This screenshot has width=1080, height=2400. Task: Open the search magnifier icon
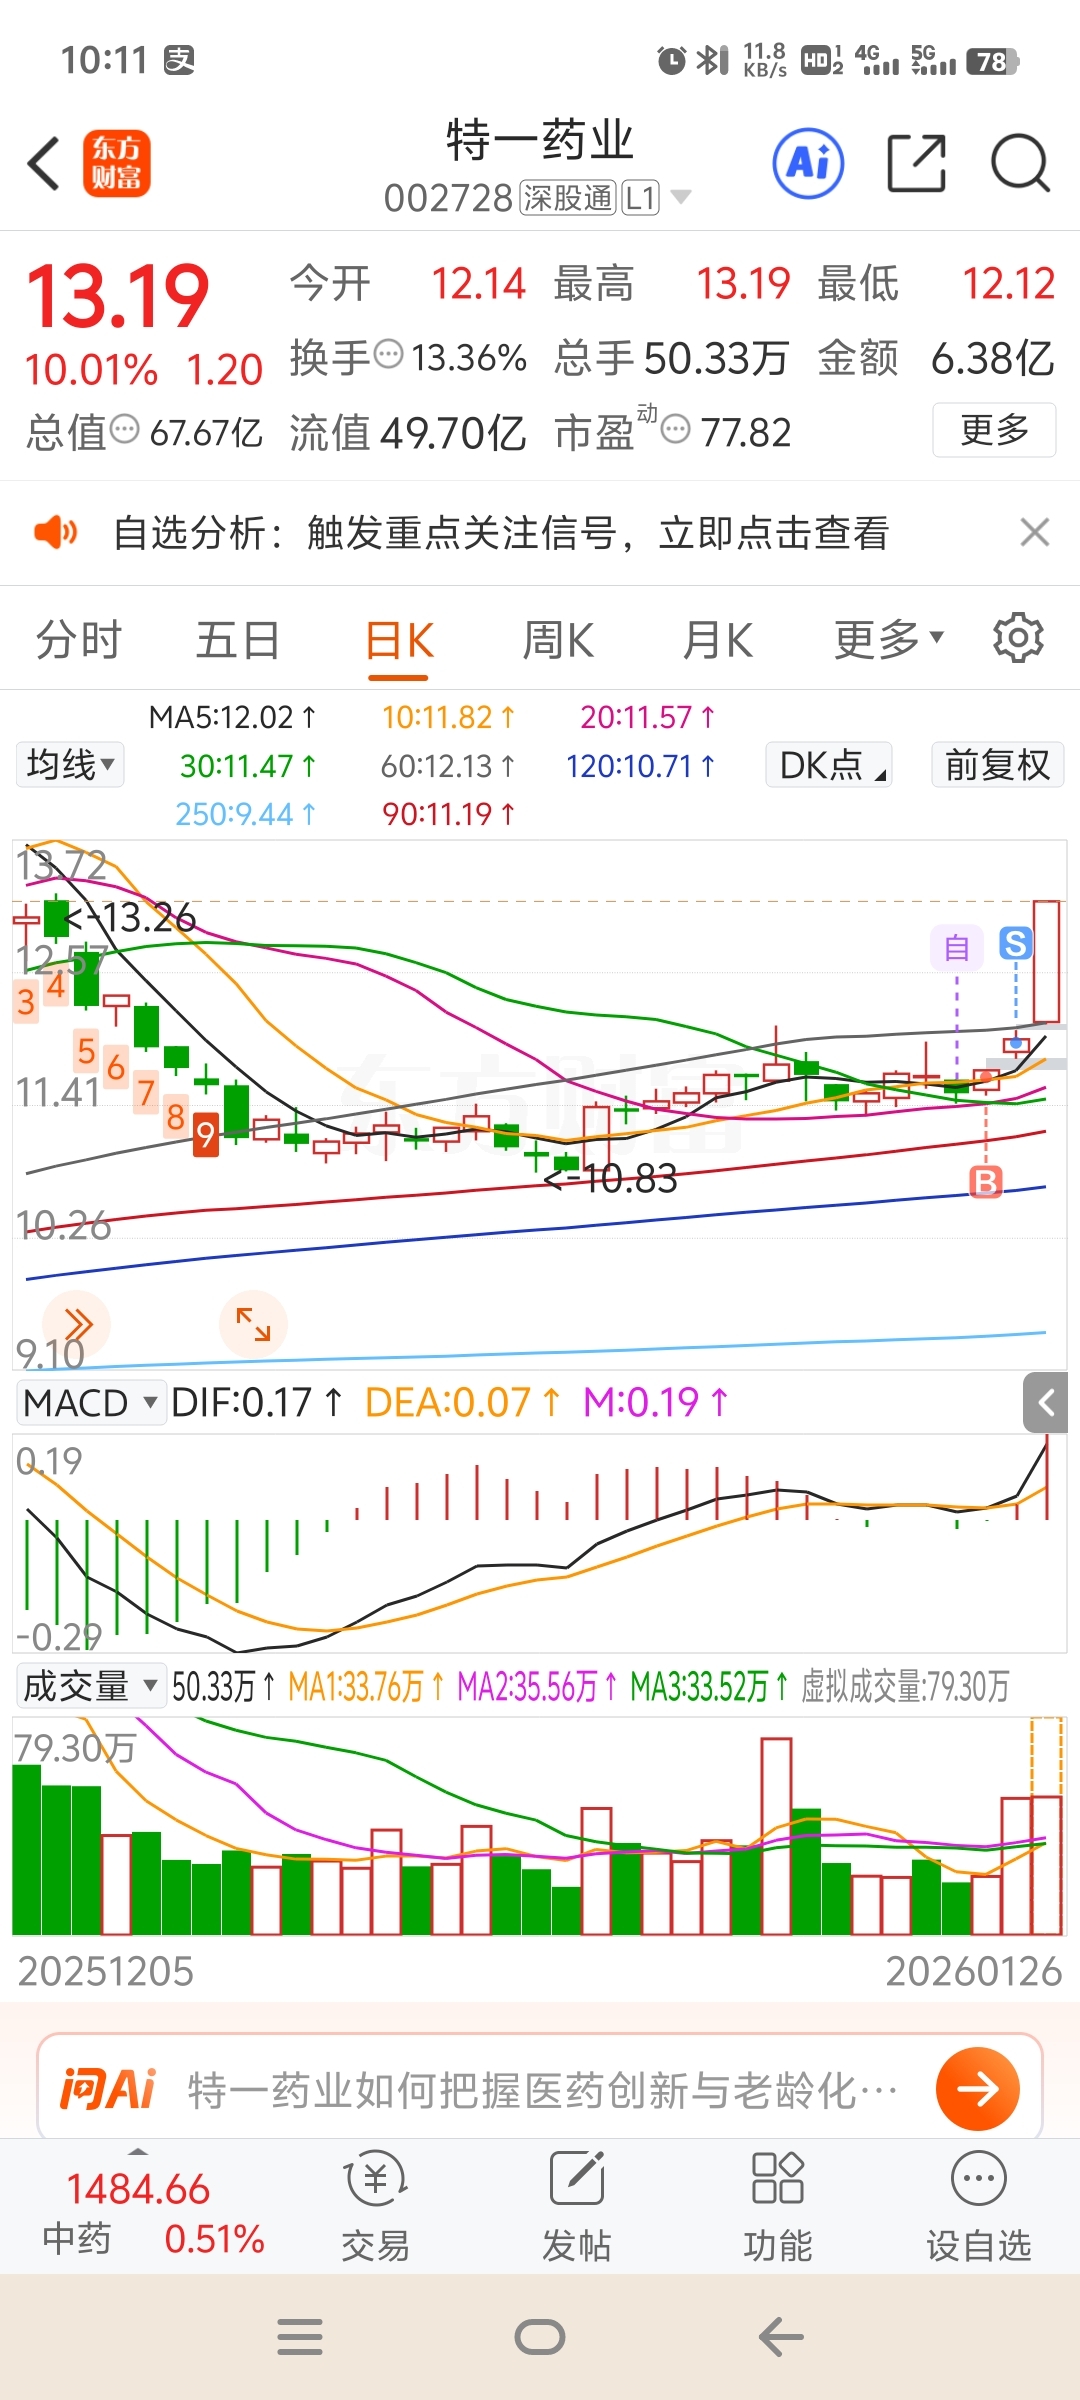1020,163
